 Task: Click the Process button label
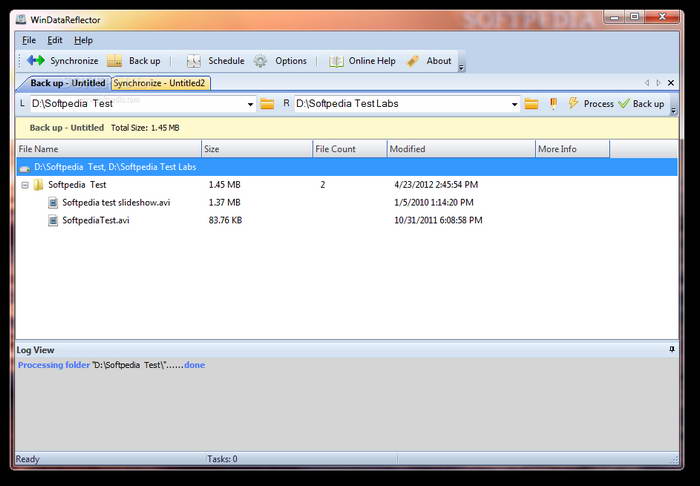pos(599,104)
